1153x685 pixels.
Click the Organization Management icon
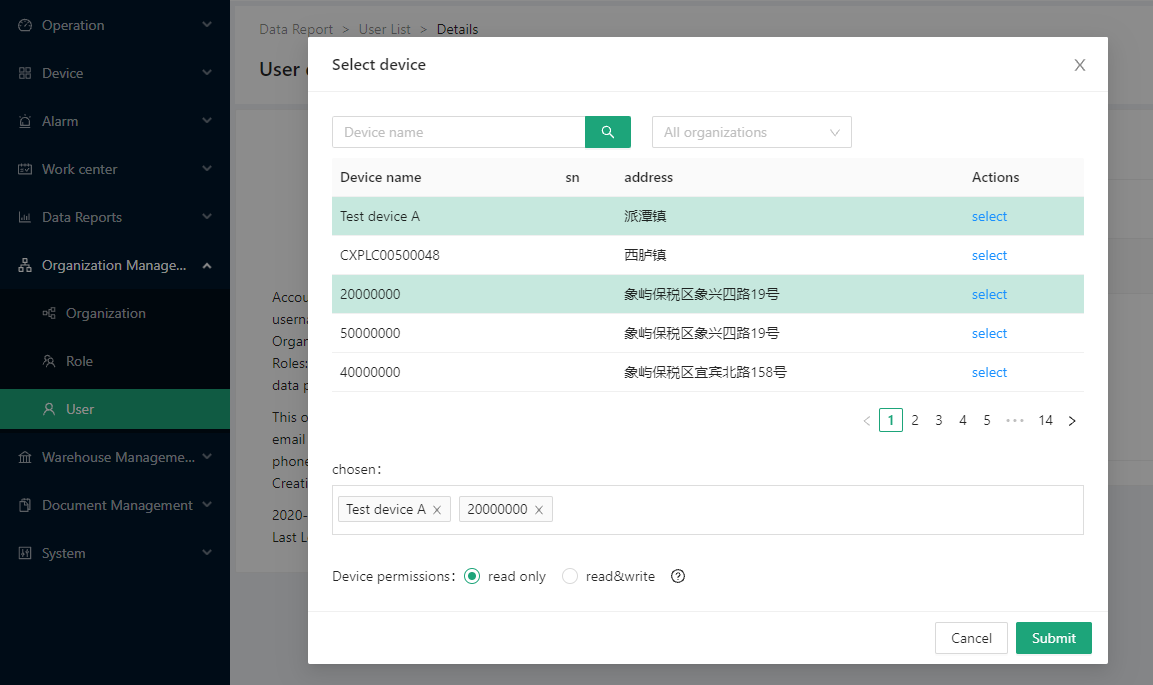coord(25,265)
